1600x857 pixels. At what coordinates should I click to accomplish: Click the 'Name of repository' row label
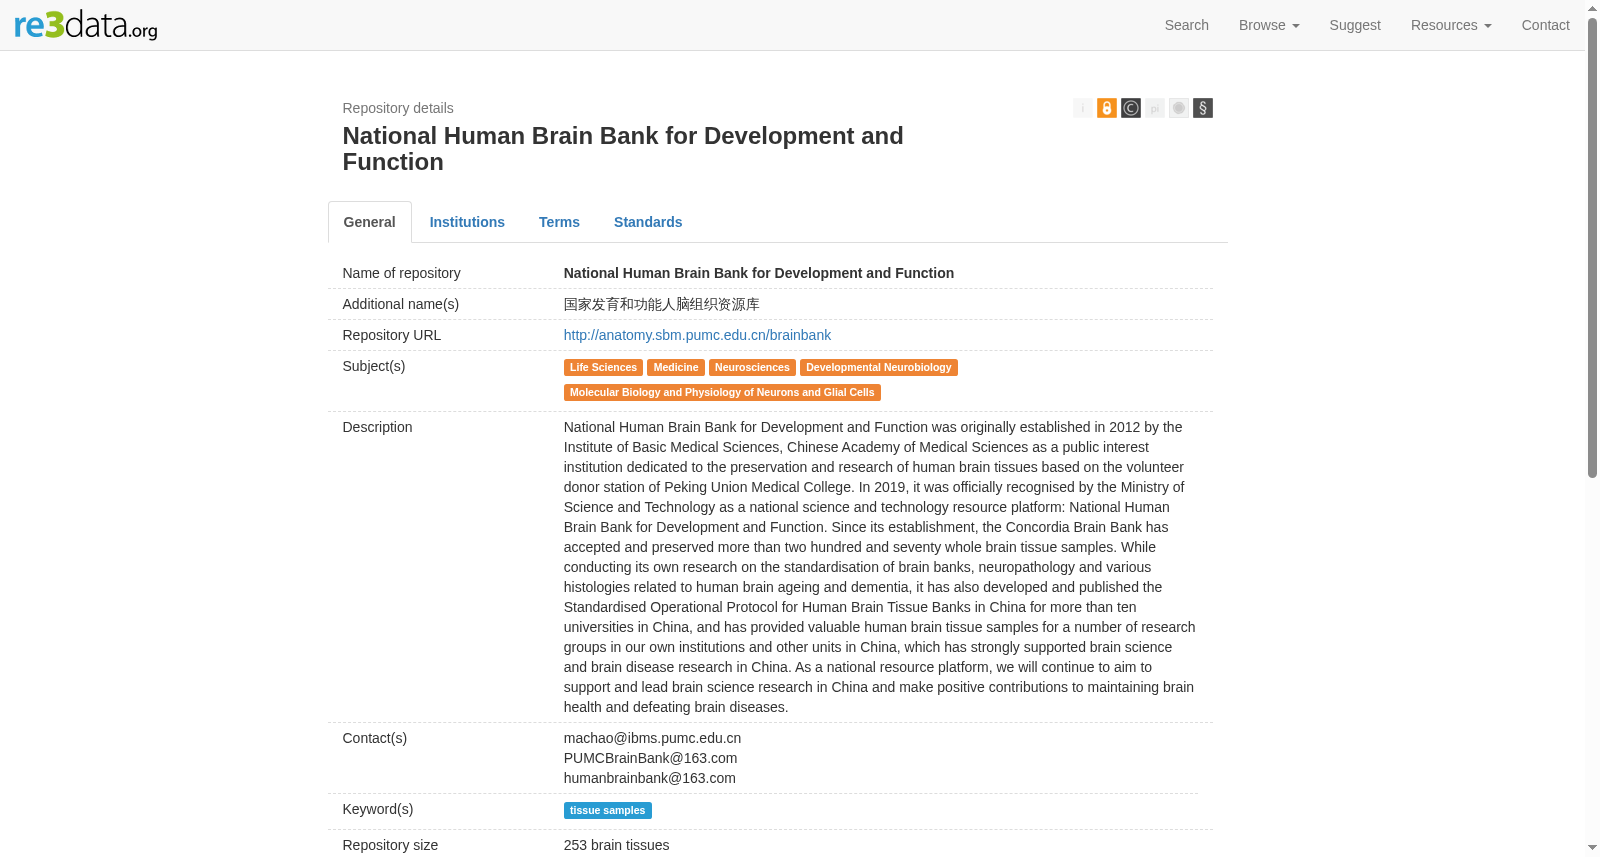(402, 273)
